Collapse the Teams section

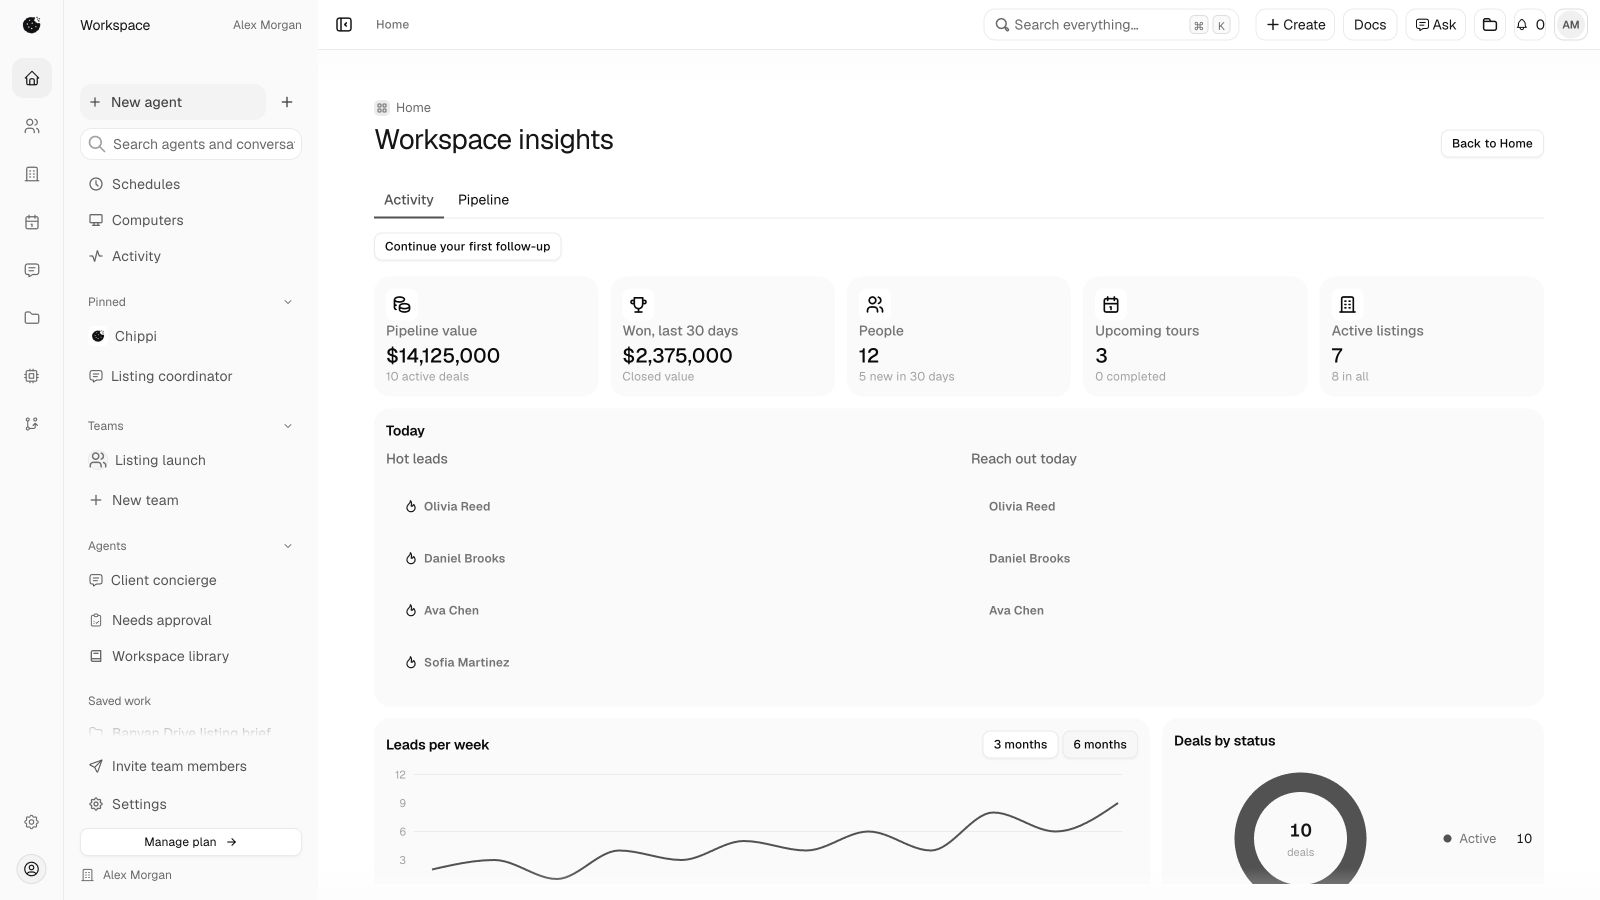[x=288, y=426]
